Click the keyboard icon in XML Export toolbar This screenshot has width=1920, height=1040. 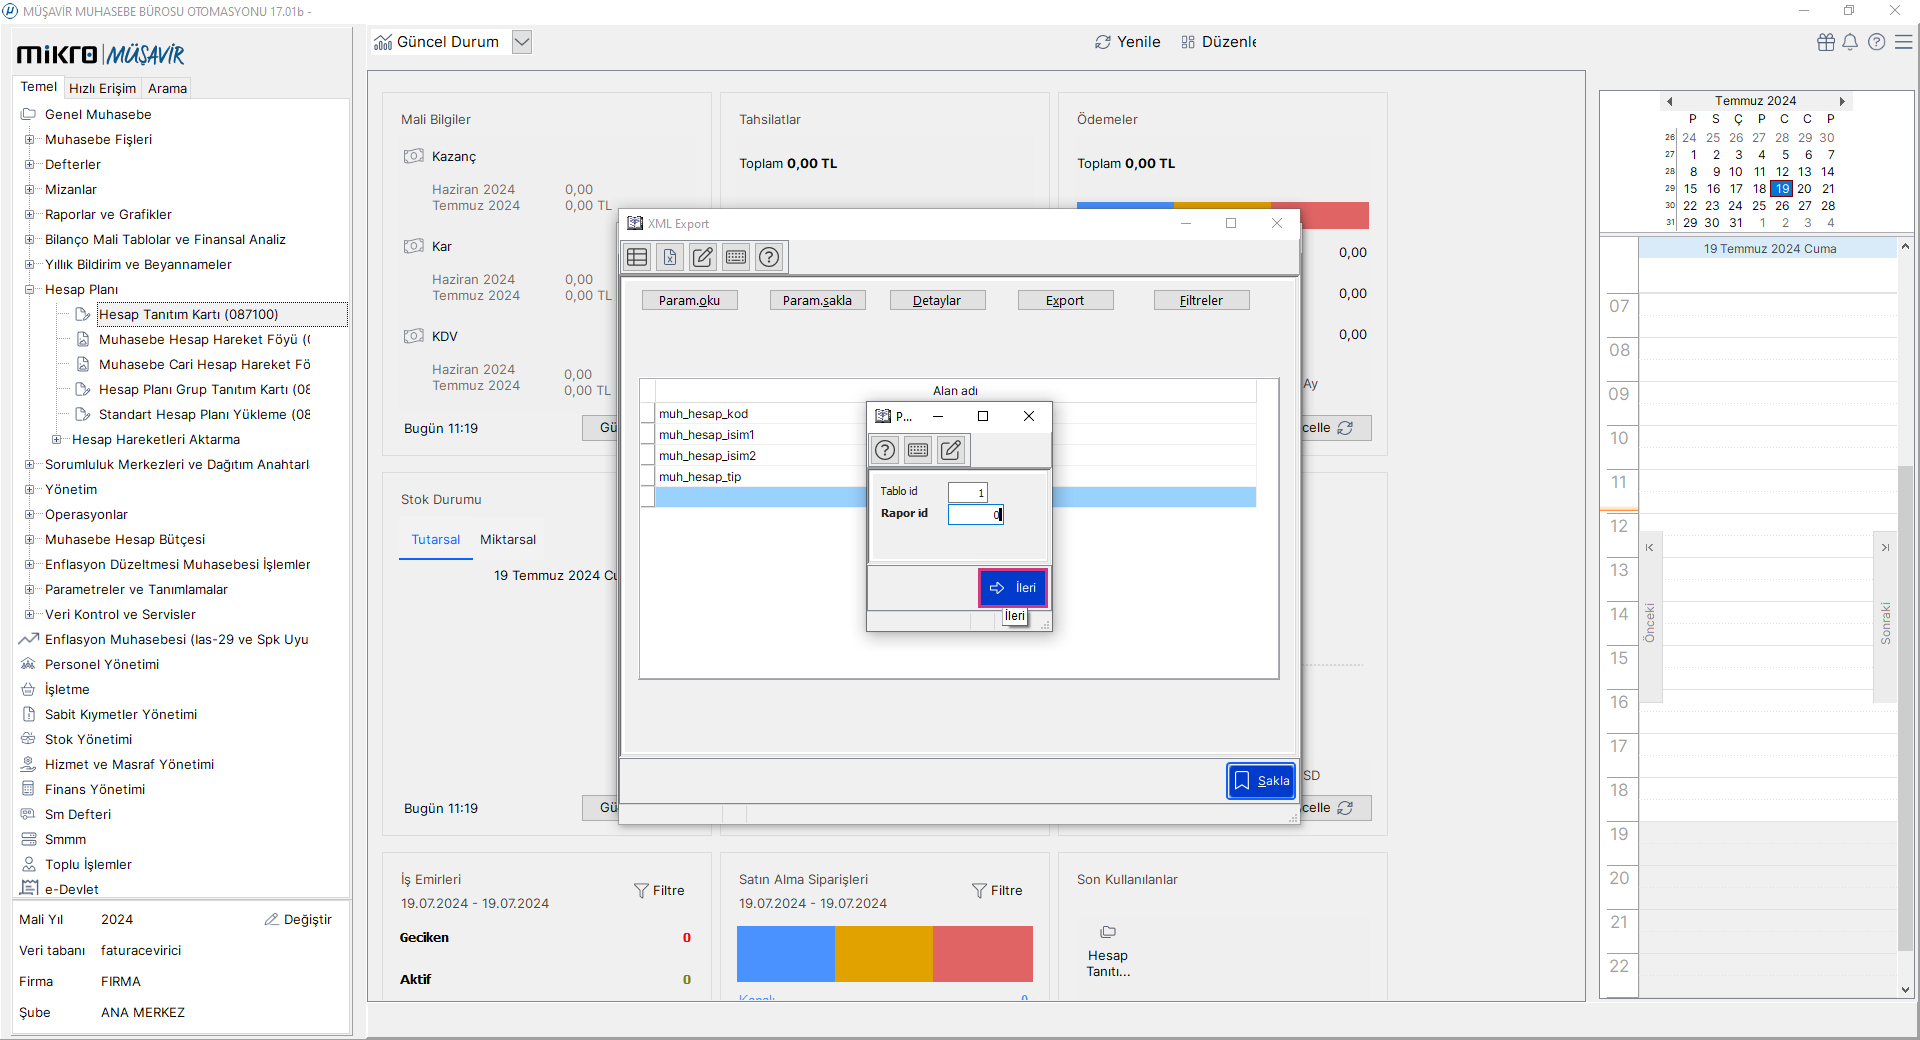[x=736, y=257]
